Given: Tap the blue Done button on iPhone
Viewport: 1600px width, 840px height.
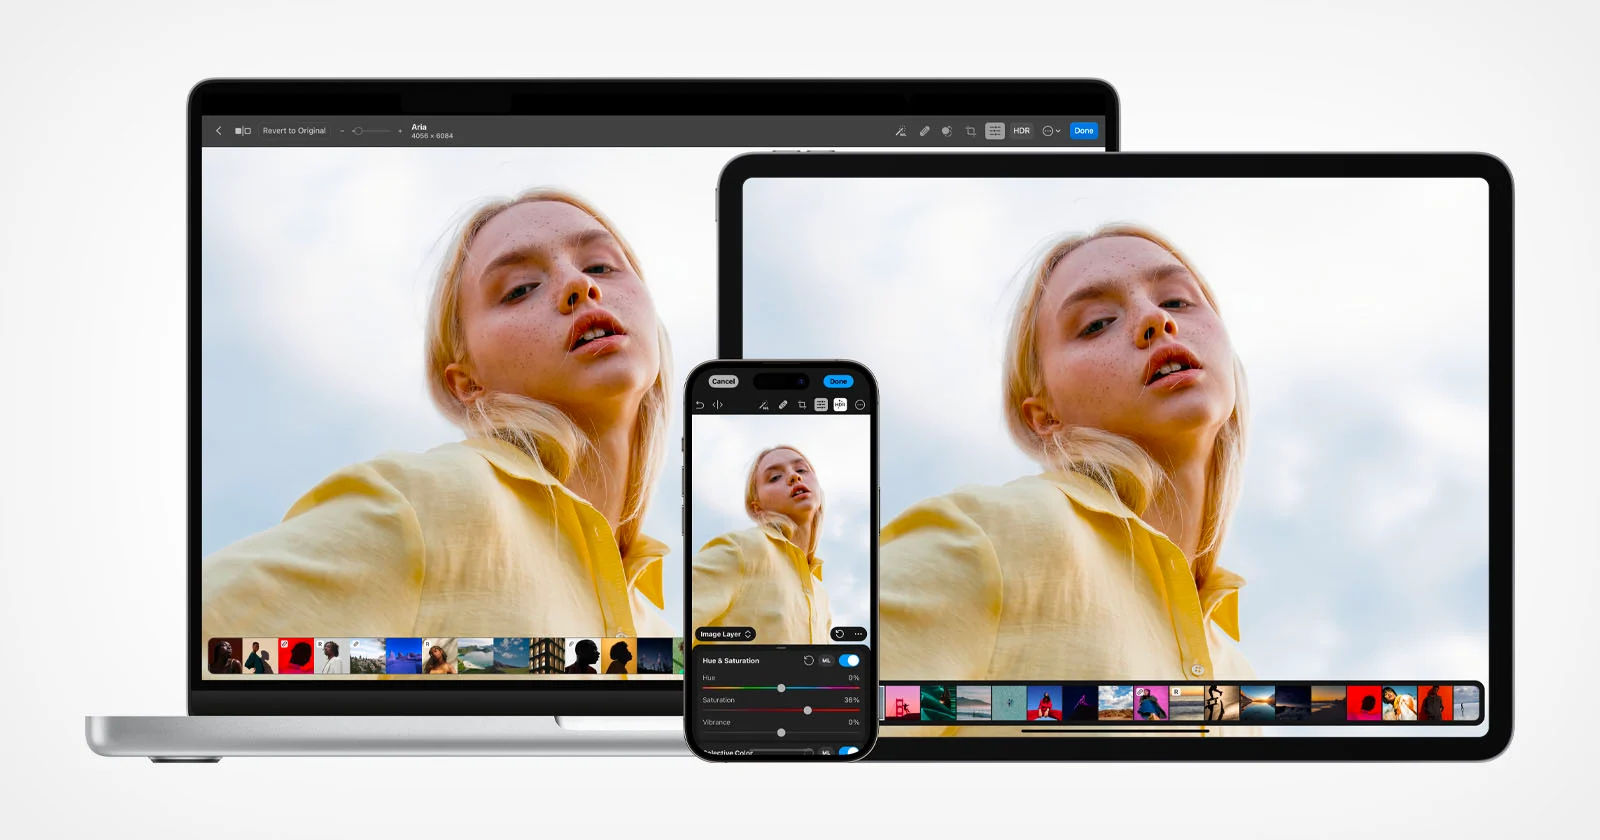Looking at the screenshot, I should pyautogui.click(x=838, y=381).
